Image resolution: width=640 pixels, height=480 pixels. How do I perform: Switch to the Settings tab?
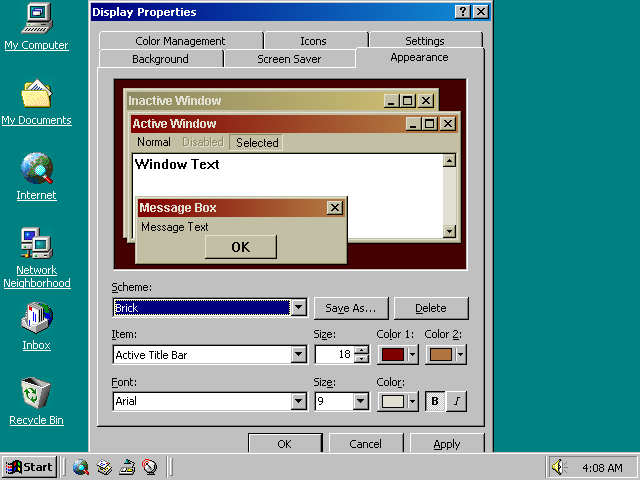[425, 41]
